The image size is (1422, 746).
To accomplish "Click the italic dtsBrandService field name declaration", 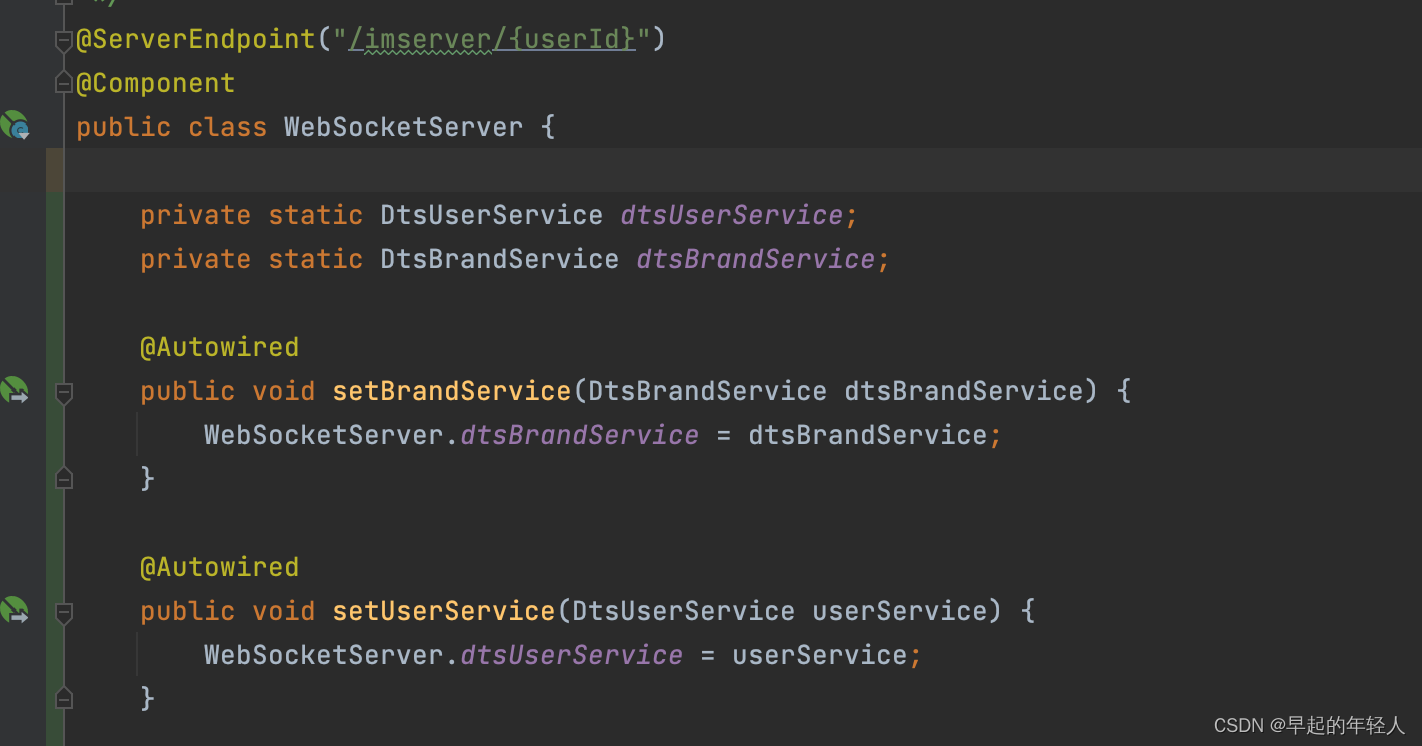I will 756,259.
